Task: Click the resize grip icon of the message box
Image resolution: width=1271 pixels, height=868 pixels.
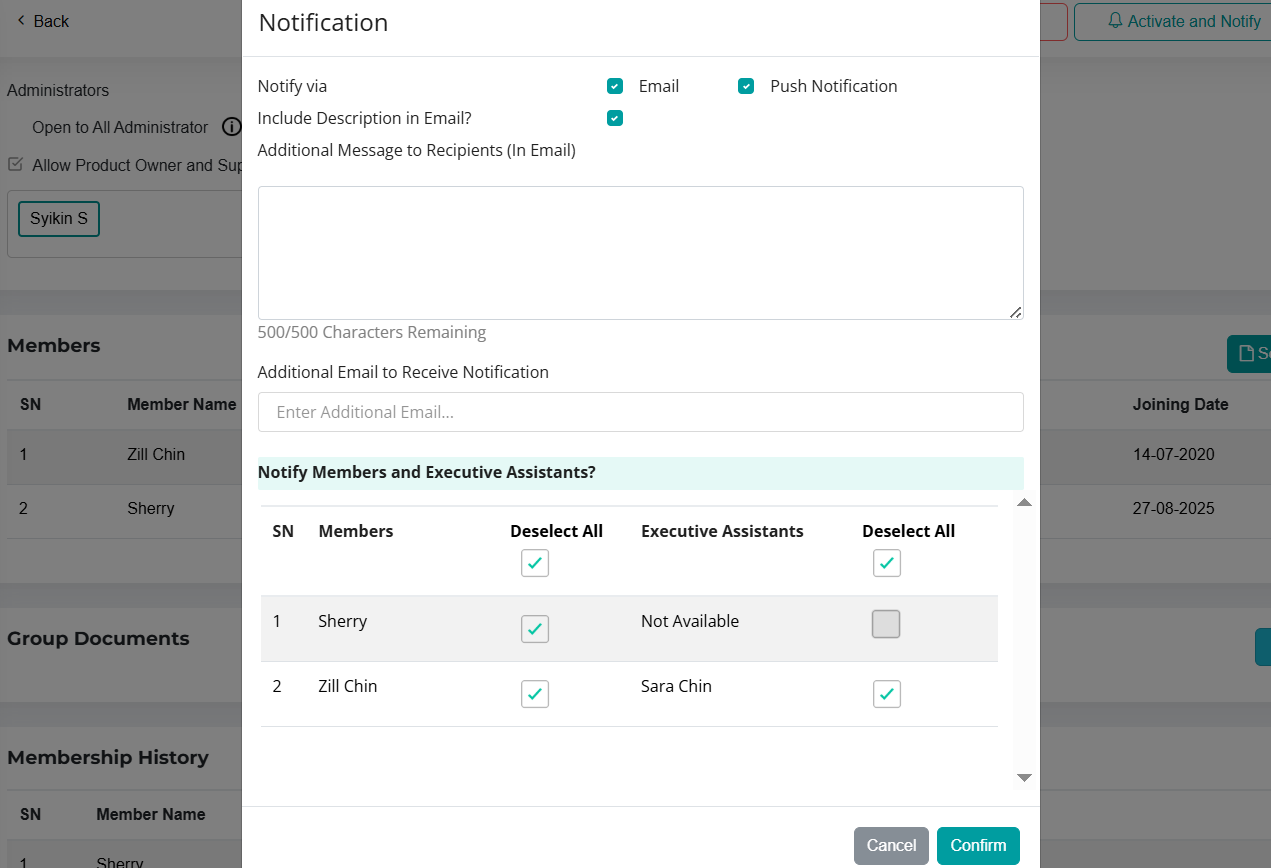Action: tap(1015, 312)
